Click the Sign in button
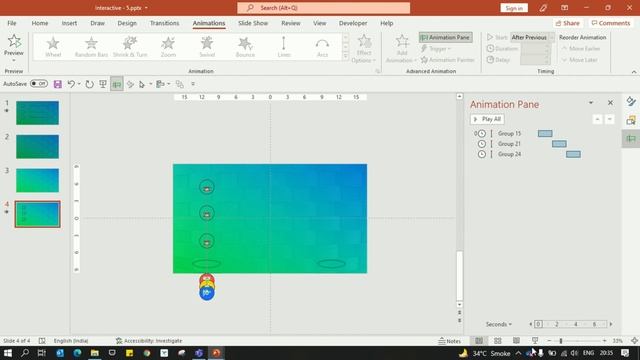The width and height of the screenshot is (640, 360). pos(514,8)
